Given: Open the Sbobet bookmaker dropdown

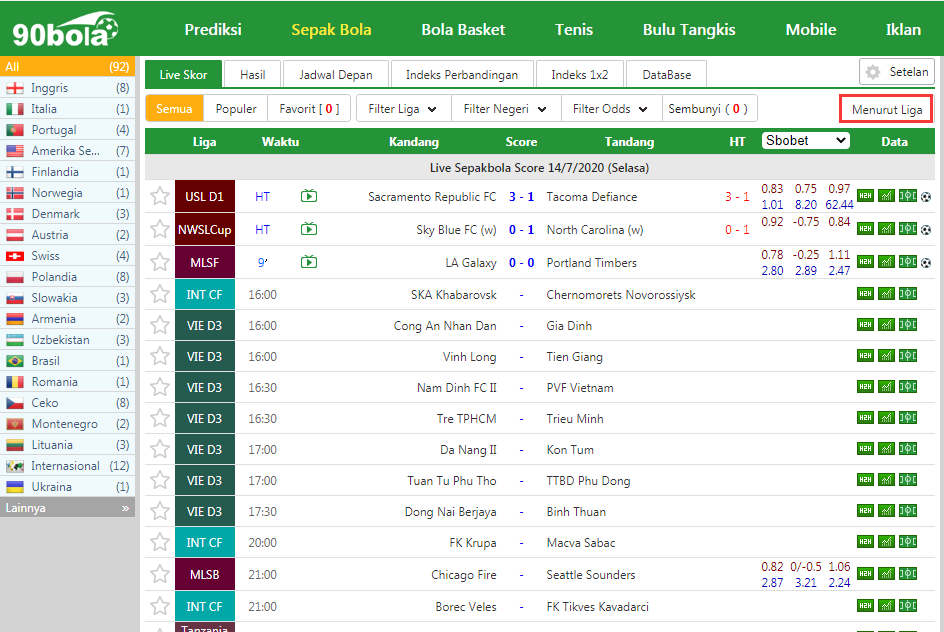Looking at the screenshot, I should coord(806,141).
